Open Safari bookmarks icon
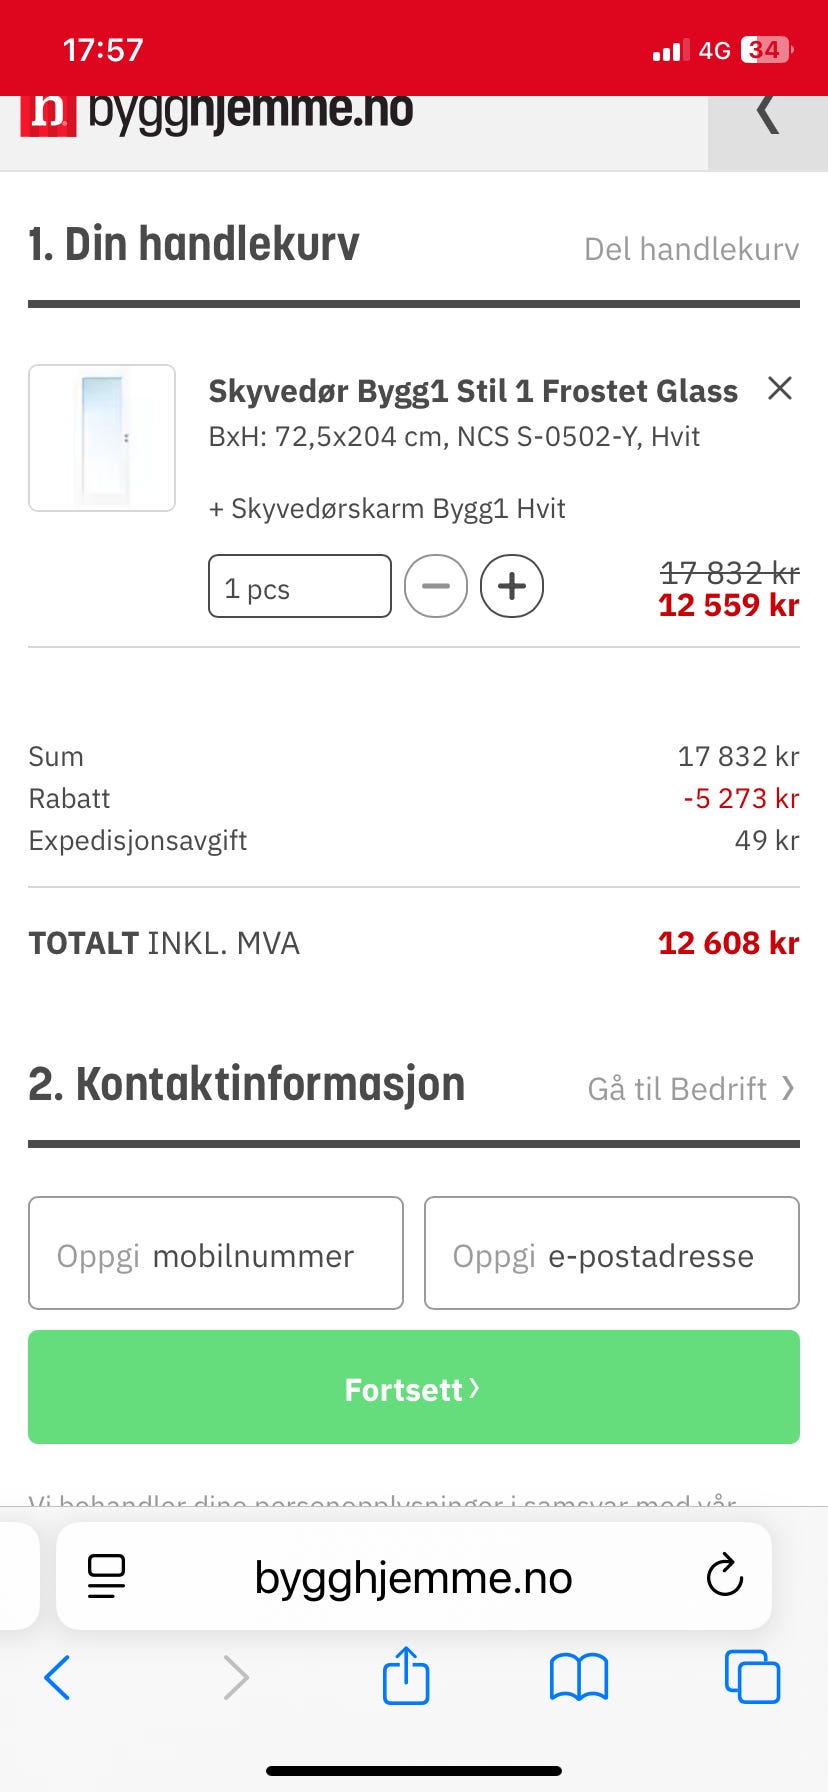Image resolution: width=828 pixels, height=1792 pixels. click(x=579, y=1677)
